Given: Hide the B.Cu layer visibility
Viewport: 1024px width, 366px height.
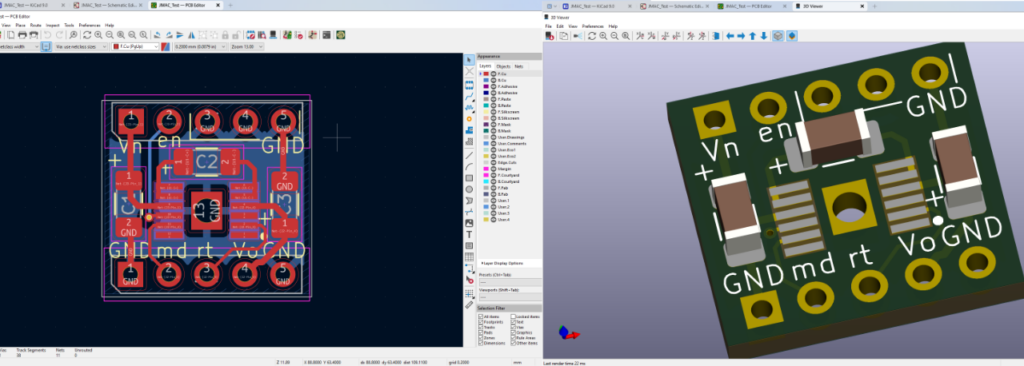Looking at the screenshot, I should click(493, 80).
